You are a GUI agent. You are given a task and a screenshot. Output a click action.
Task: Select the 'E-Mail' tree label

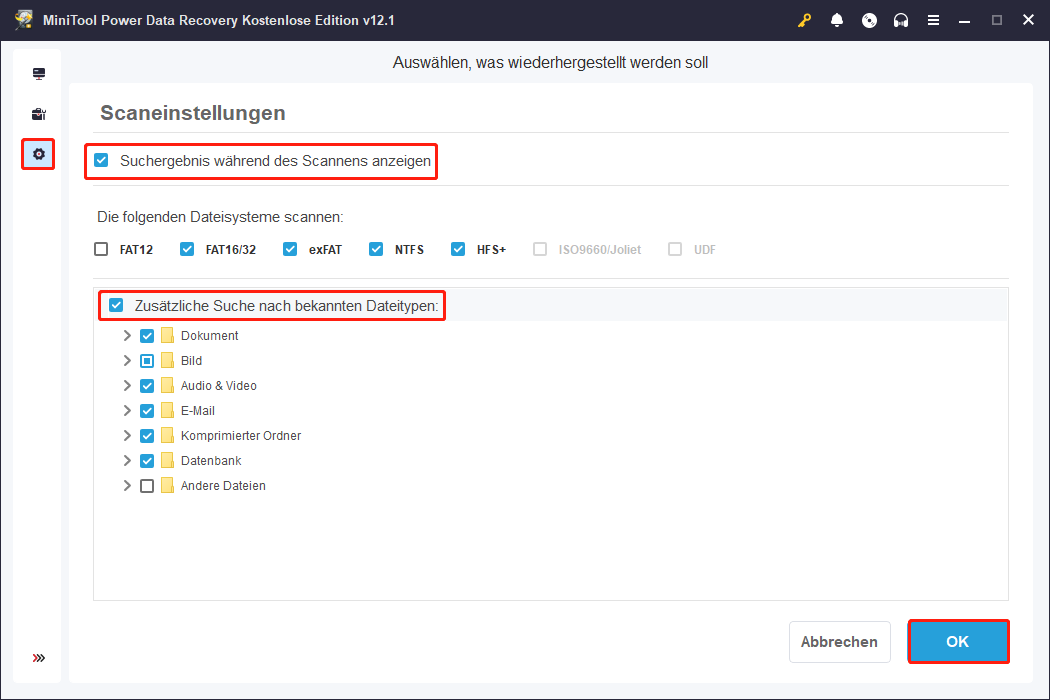click(x=198, y=411)
